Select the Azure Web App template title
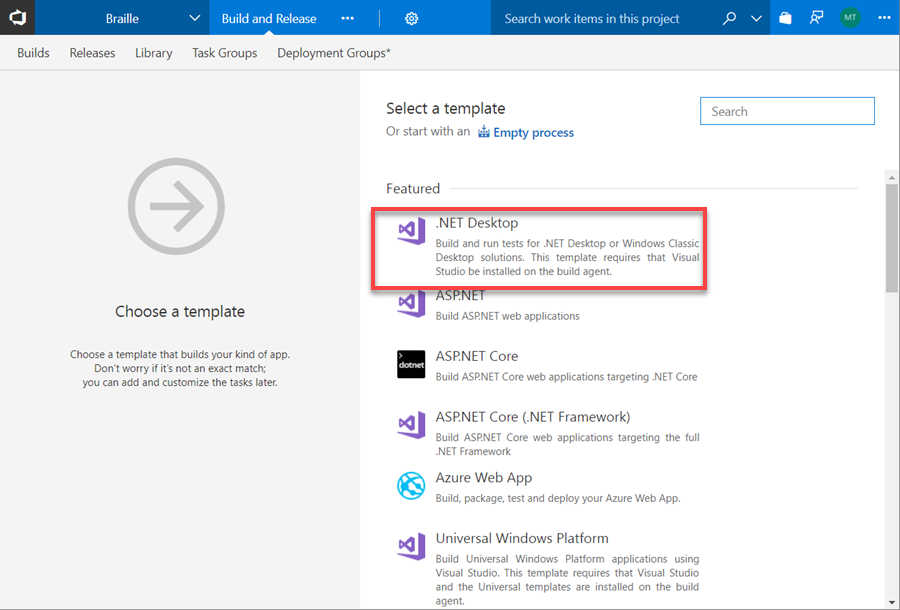This screenshot has width=900, height=610. pyautogui.click(x=483, y=477)
